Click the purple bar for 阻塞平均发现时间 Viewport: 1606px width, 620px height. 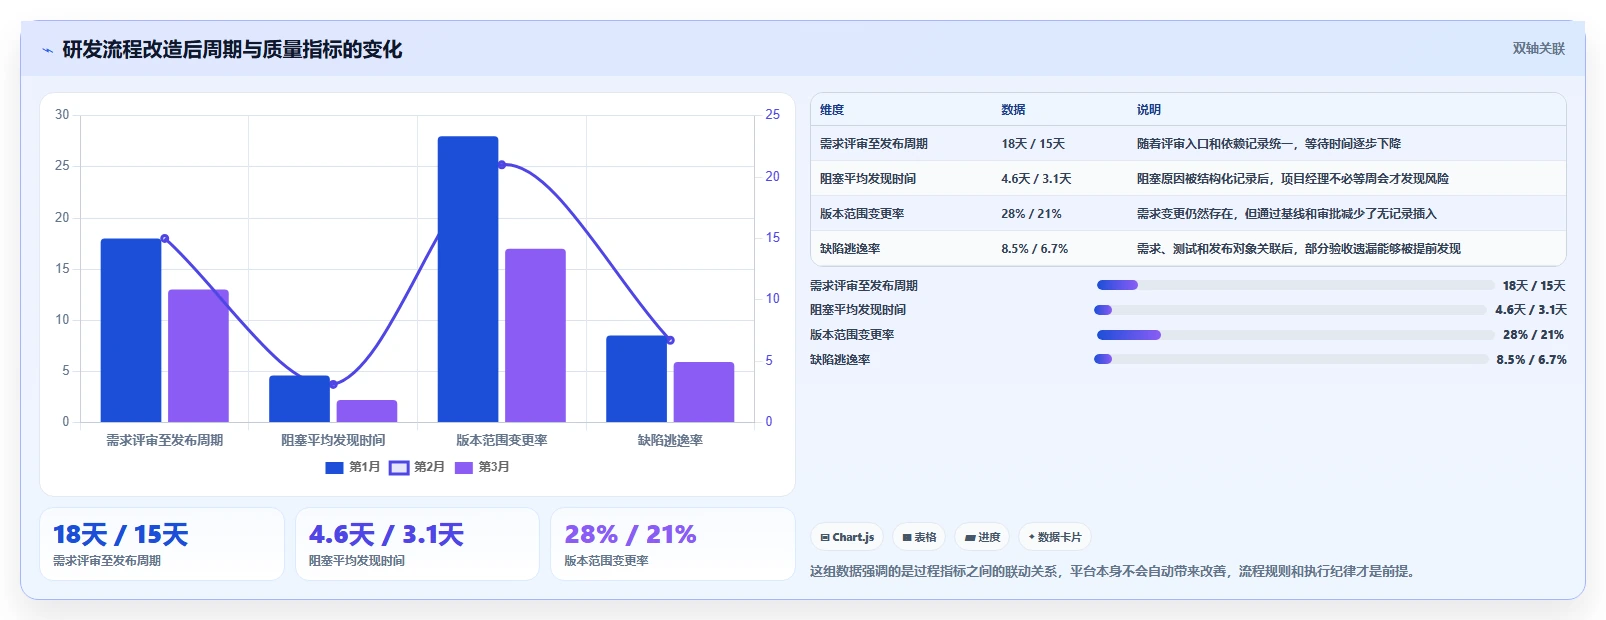(x=367, y=411)
